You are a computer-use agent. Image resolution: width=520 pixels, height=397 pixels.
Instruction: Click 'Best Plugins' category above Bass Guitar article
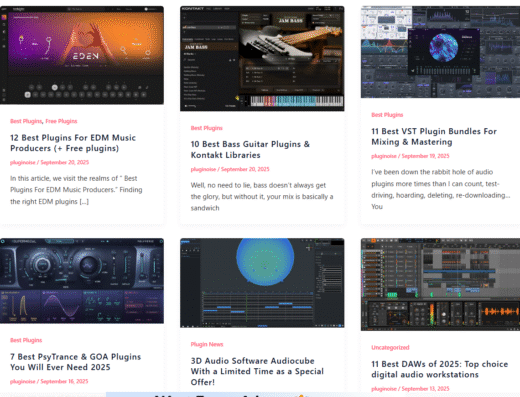[207, 128]
